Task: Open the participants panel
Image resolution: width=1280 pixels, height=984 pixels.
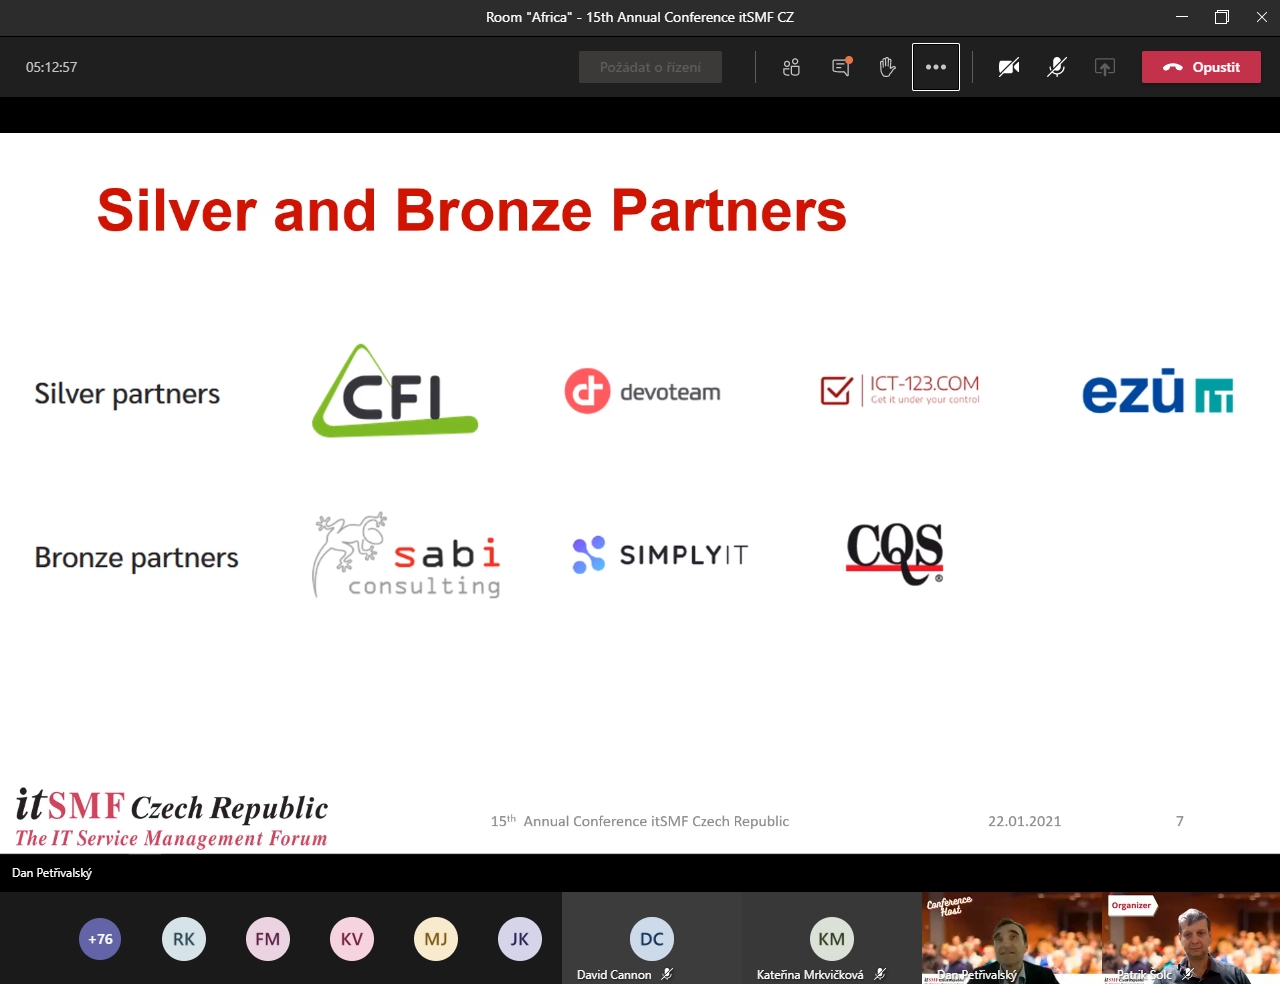Action: pyautogui.click(x=791, y=67)
